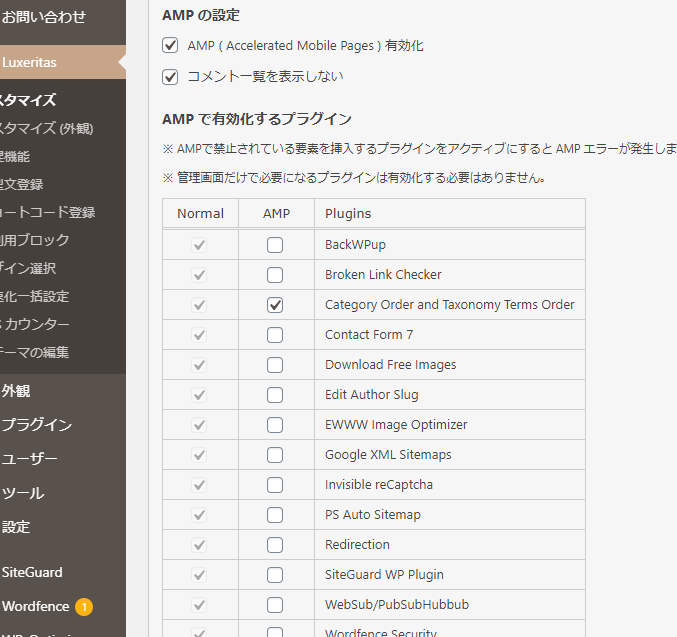Click the Wordfence notification badge
The height and width of the screenshot is (637, 677).
84,607
